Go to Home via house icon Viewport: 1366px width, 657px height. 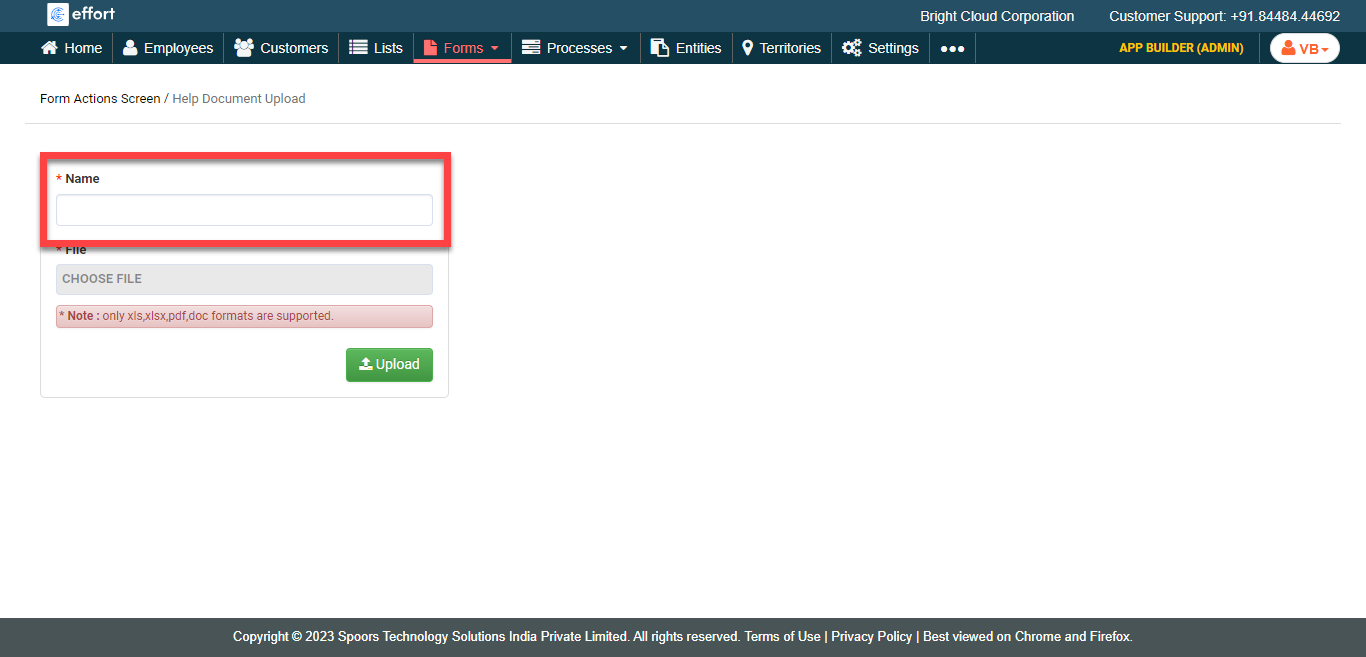point(49,48)
